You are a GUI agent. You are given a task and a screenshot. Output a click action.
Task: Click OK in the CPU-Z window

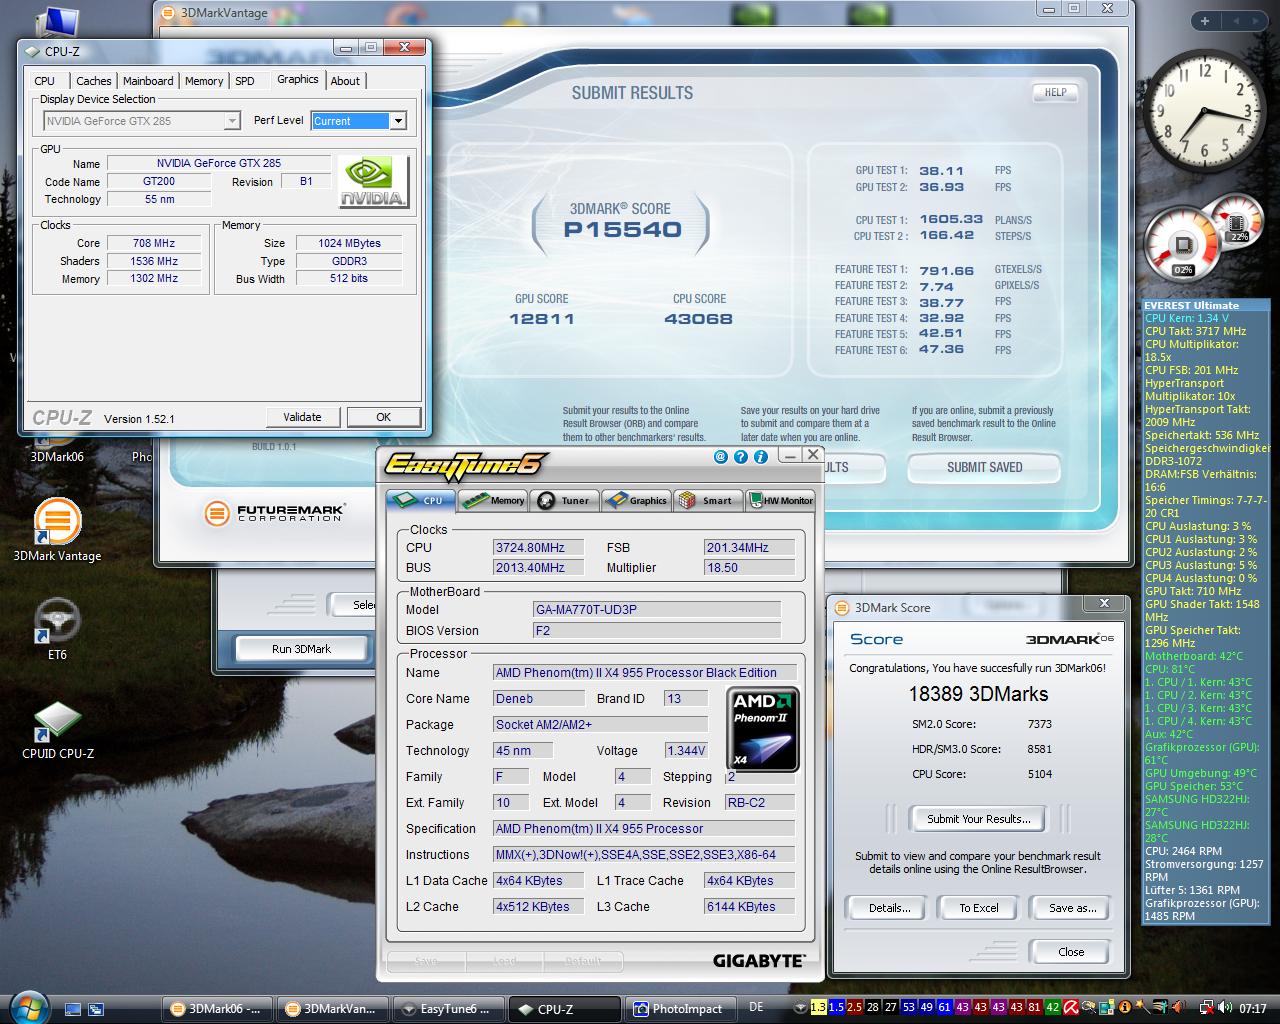383,417
